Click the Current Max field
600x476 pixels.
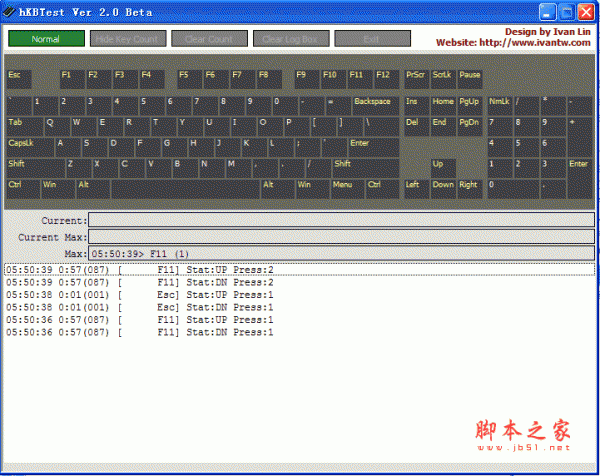pos(341,236)
